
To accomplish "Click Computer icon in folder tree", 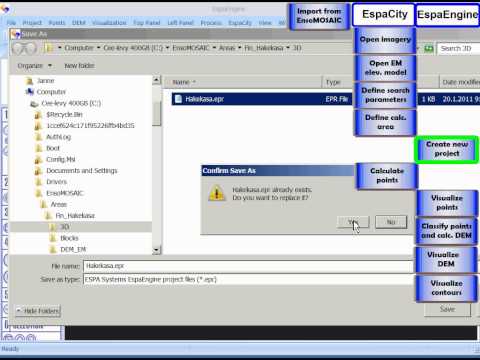I will pos(30,91).
